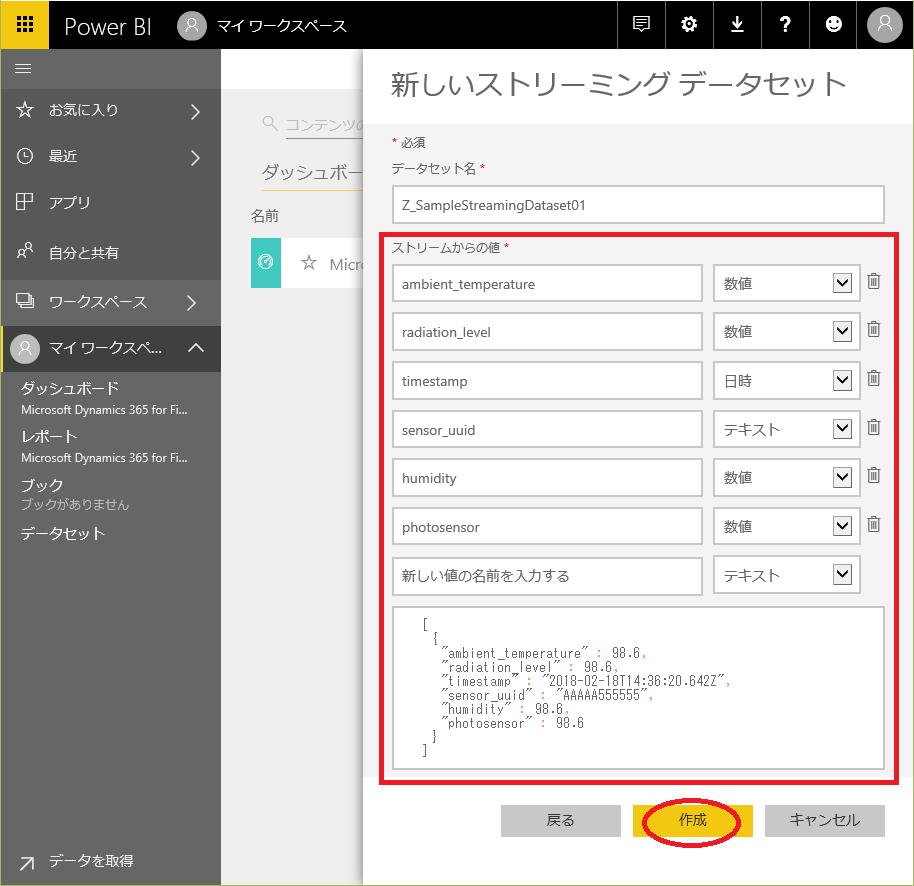
Task: Toggle the hamburger navigation menu
Action: coord(23,69)
